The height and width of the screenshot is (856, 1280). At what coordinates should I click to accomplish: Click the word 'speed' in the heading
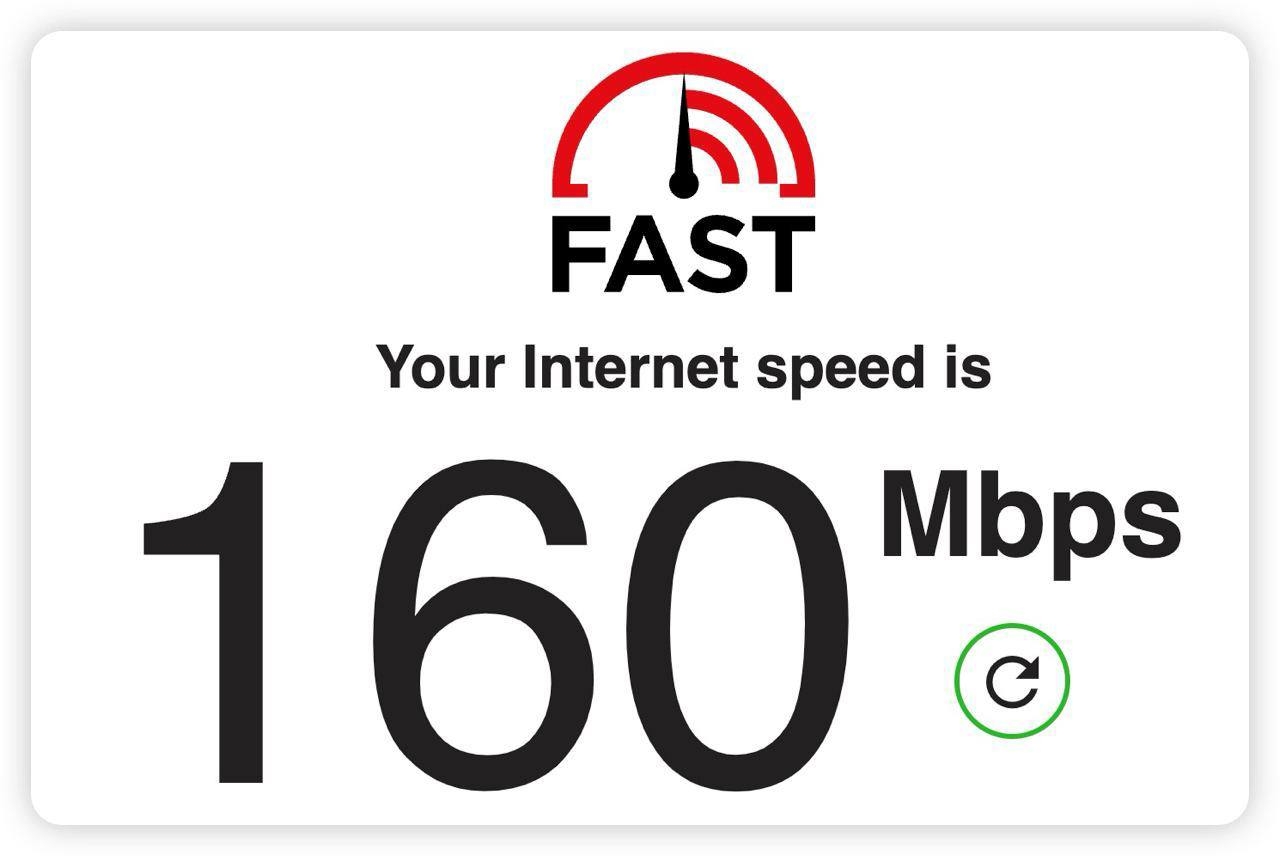[840, 370]
